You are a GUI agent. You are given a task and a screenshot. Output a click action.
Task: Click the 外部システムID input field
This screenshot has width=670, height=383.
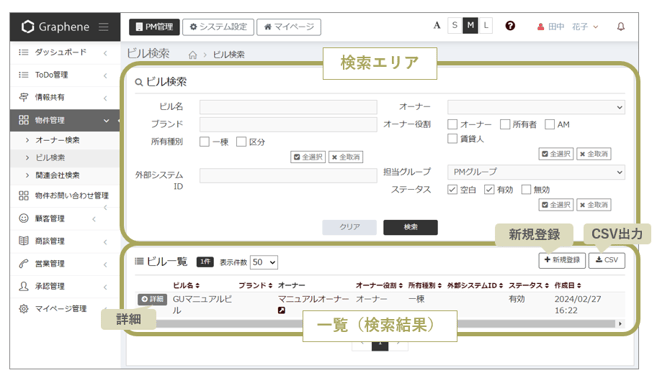click(x=288, y=175)
